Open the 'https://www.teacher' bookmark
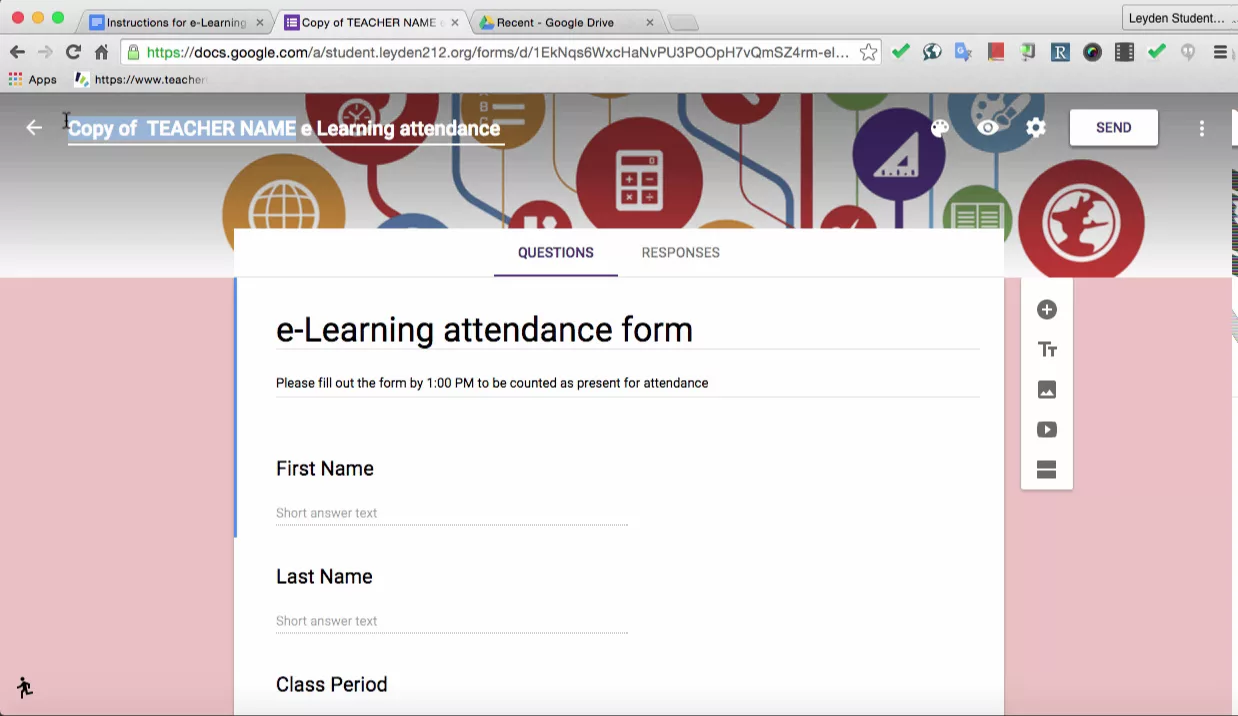The width and height of the screenshot is (1238, 716). pyautogui.click(x=140, y=80)
